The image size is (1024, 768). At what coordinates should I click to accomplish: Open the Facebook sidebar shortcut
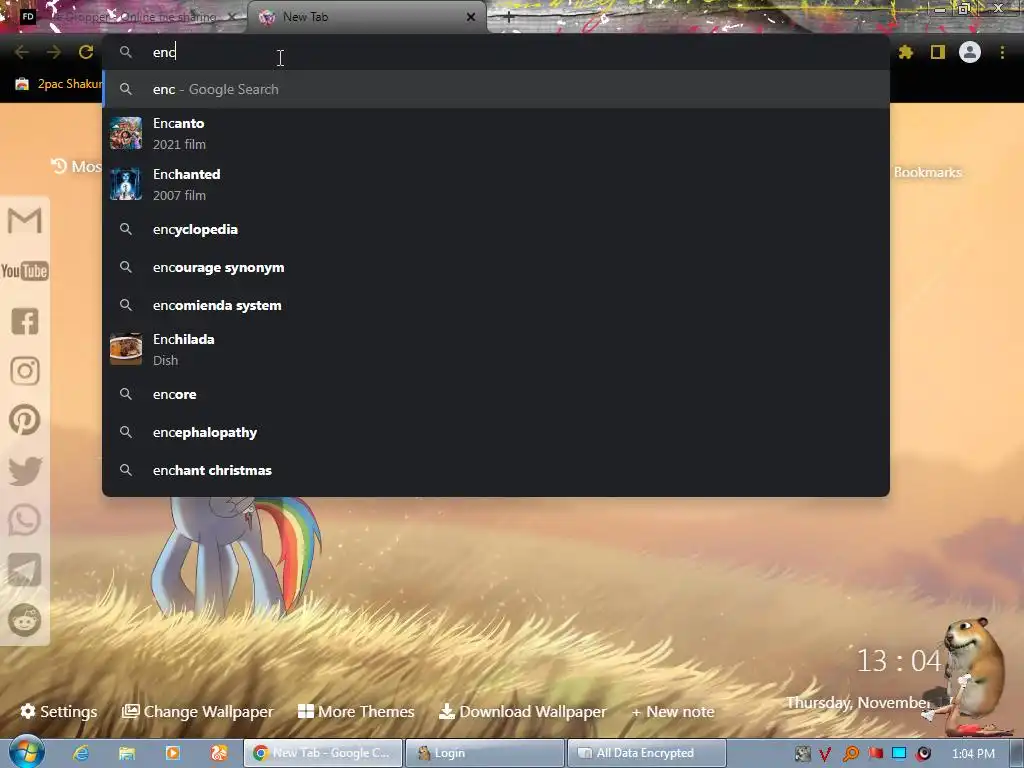(x=25, y=321)
